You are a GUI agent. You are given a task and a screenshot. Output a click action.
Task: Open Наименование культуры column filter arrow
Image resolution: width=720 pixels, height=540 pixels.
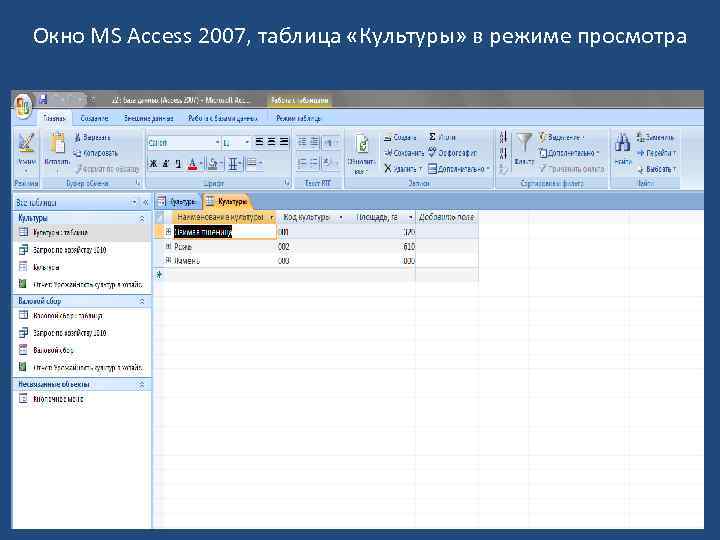(x=272, y=217)
